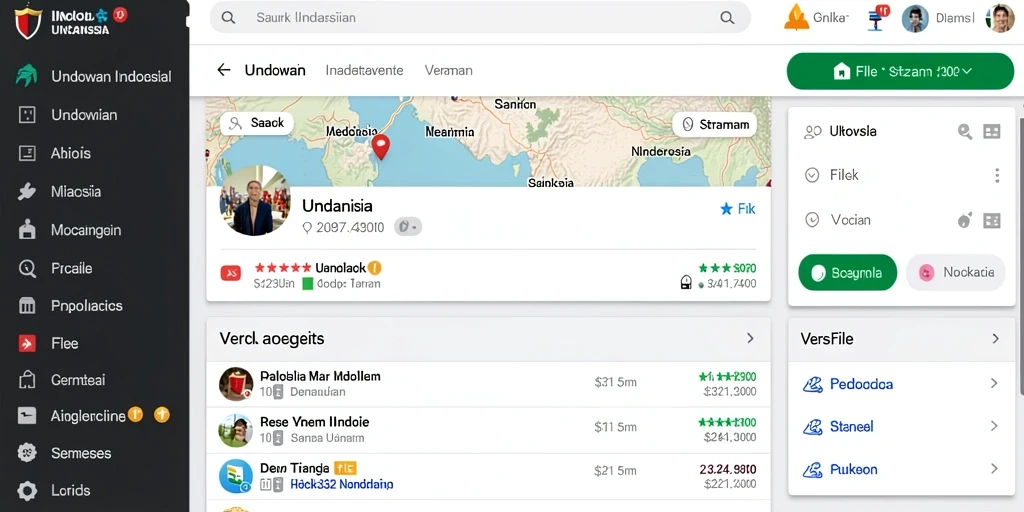Click the back arrow beside Undowan

224,70
